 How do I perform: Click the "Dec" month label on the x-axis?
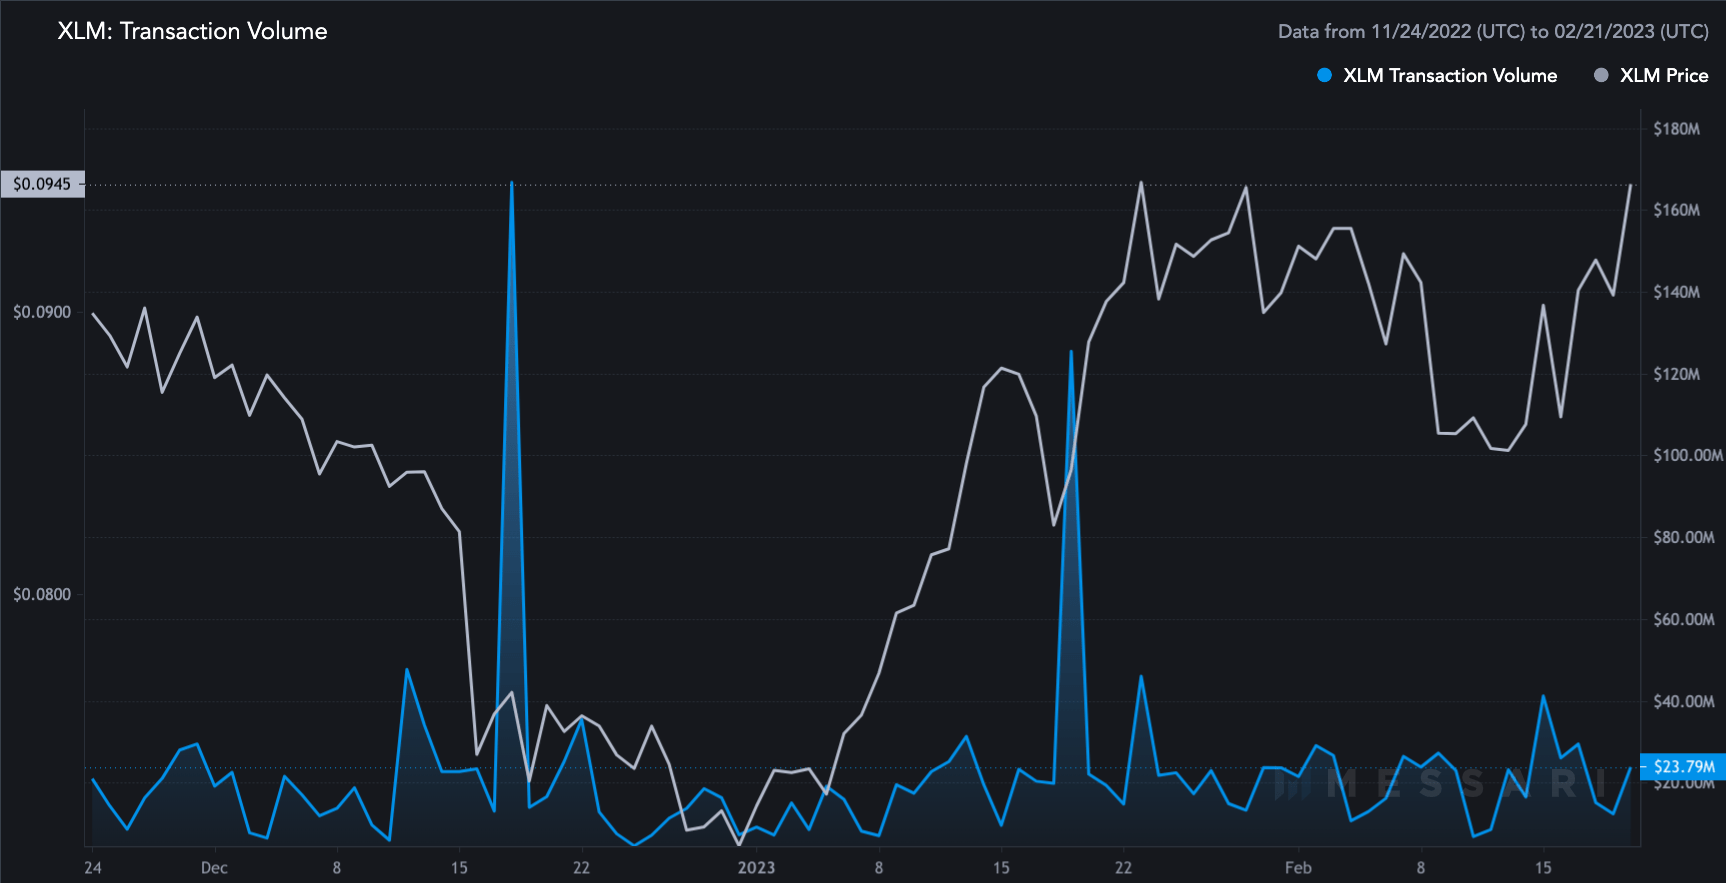click(214, 867)
